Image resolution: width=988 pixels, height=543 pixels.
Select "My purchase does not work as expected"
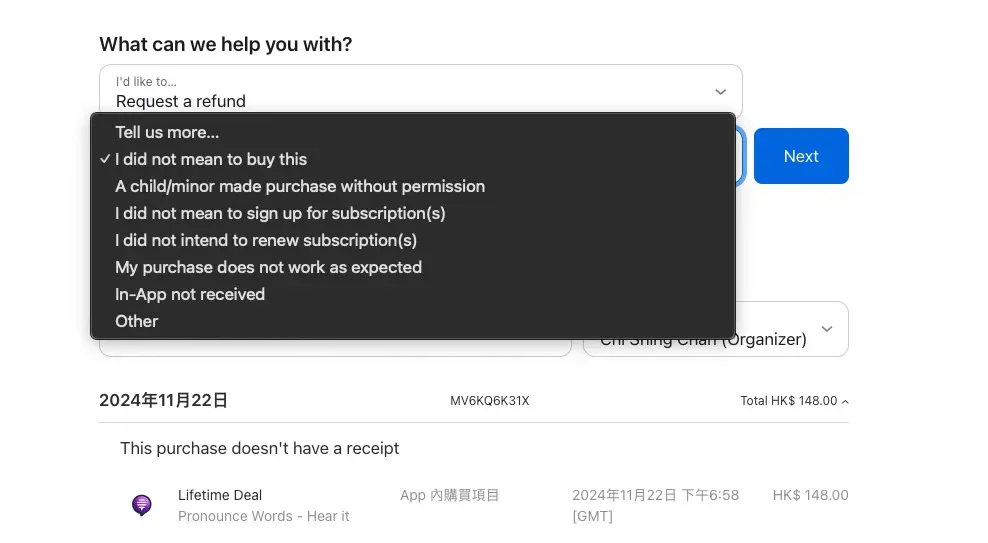point(268,267)
